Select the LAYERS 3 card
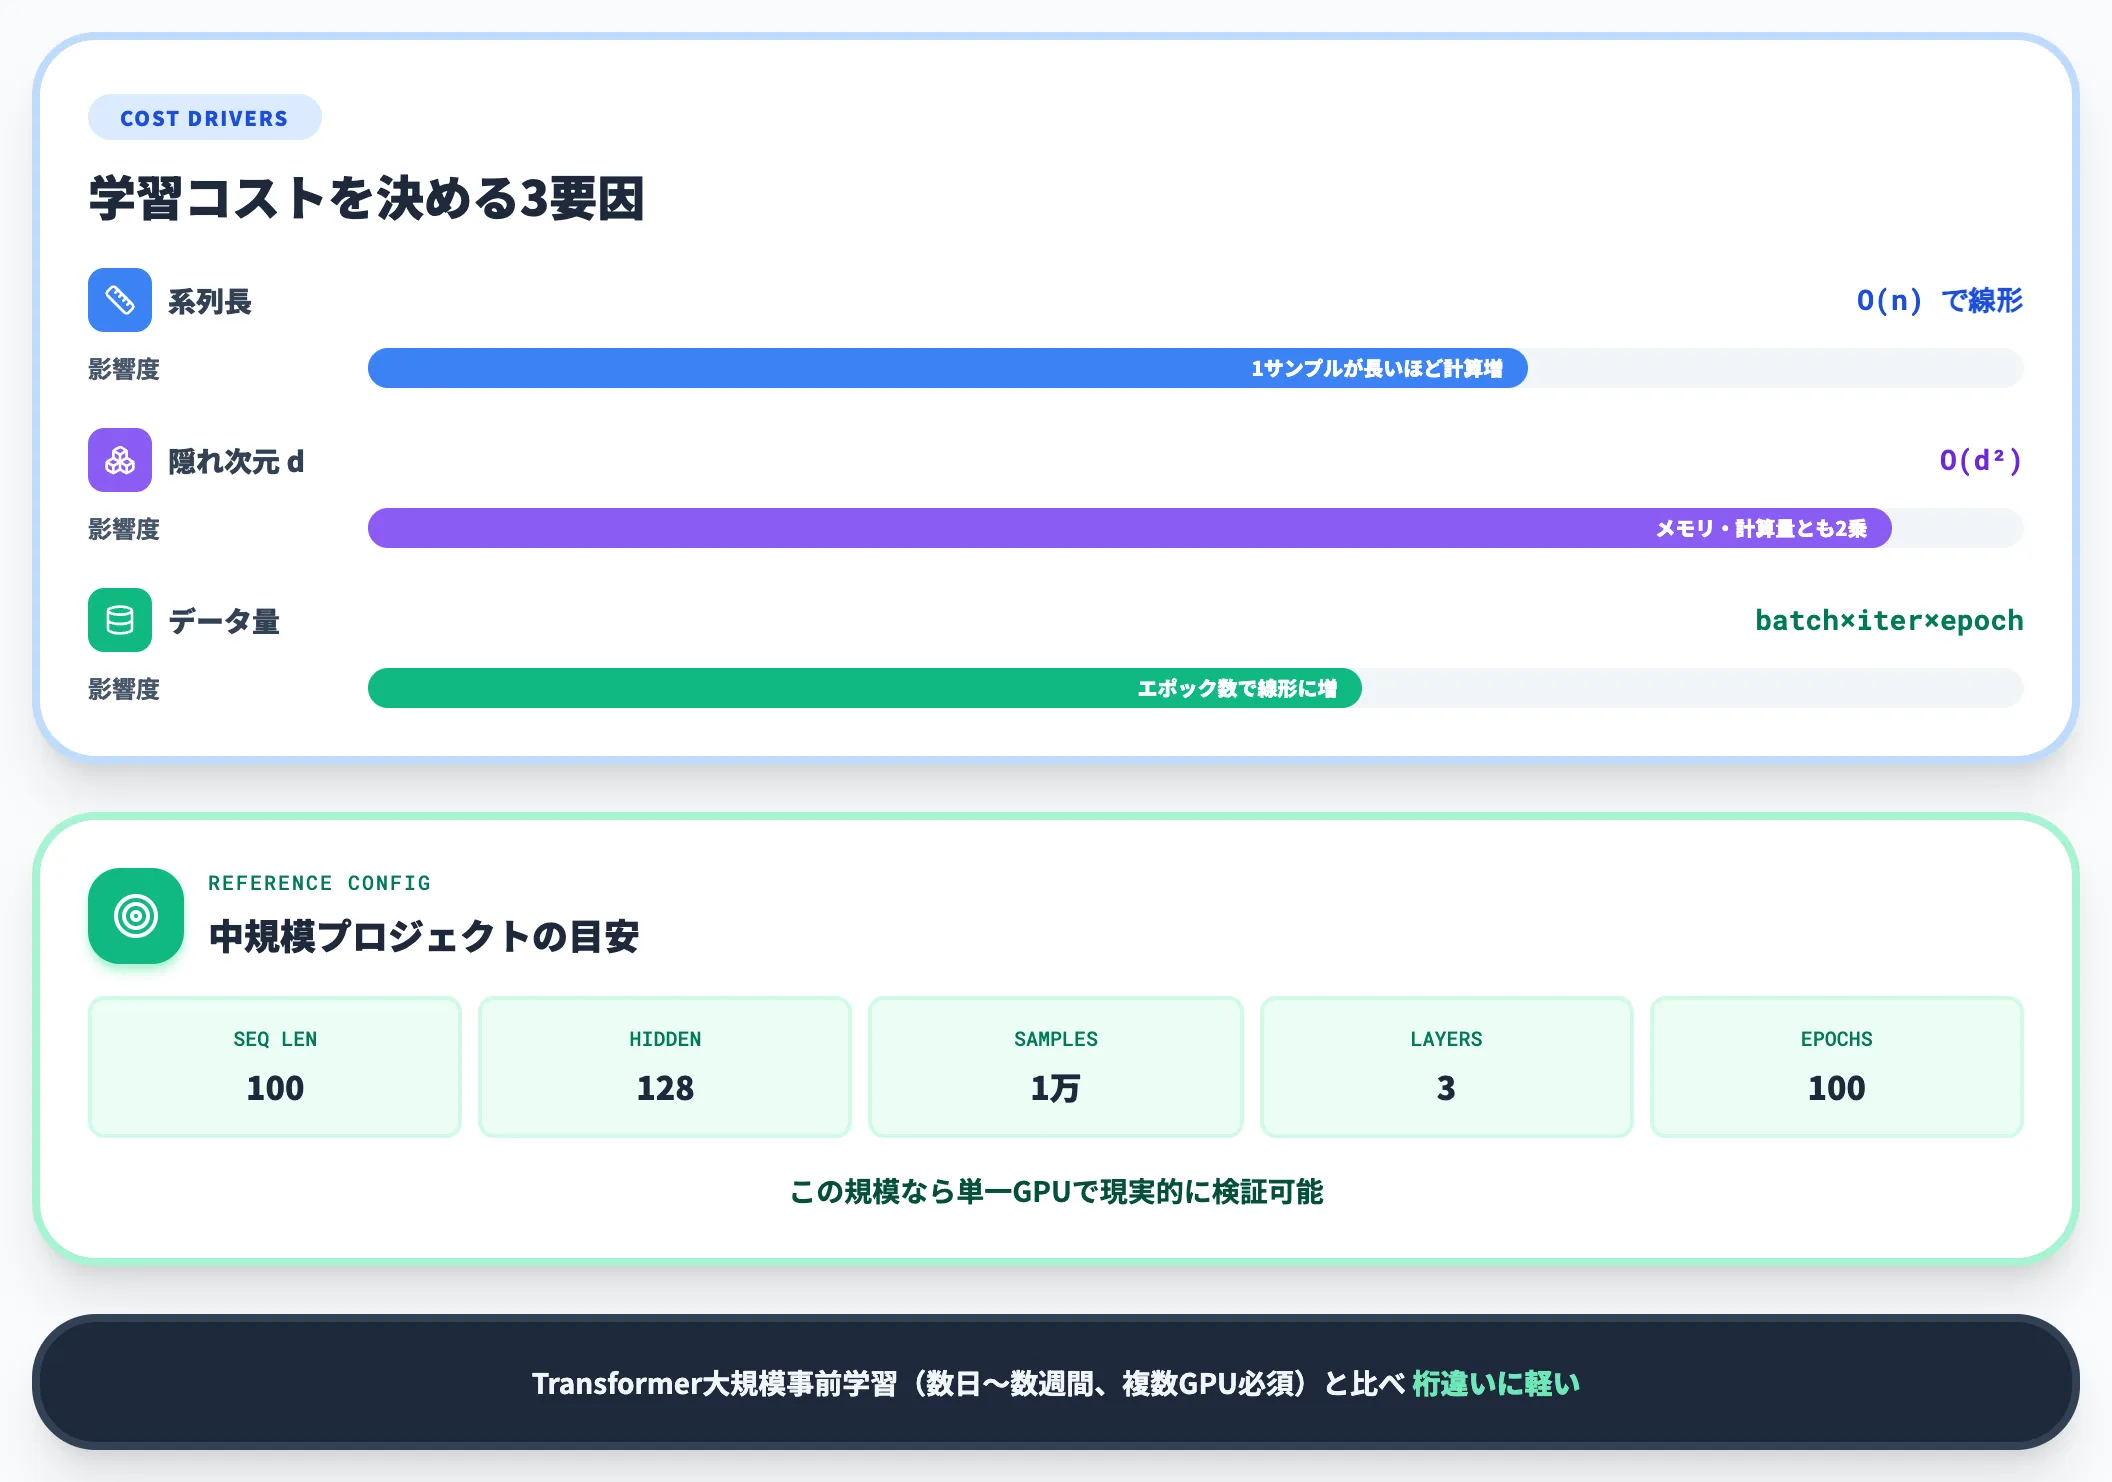Screen dimensions: 2112x1482 1446,1067
